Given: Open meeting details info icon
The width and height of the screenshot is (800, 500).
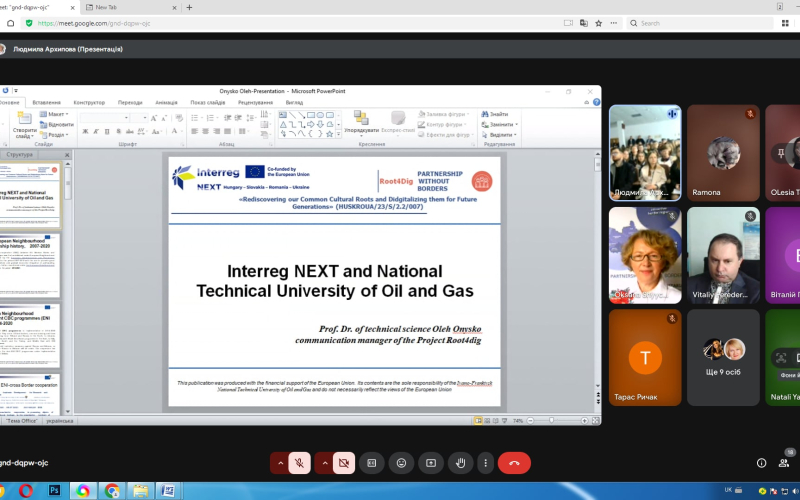Looking at the screenshot, I should tap(761, 463).
